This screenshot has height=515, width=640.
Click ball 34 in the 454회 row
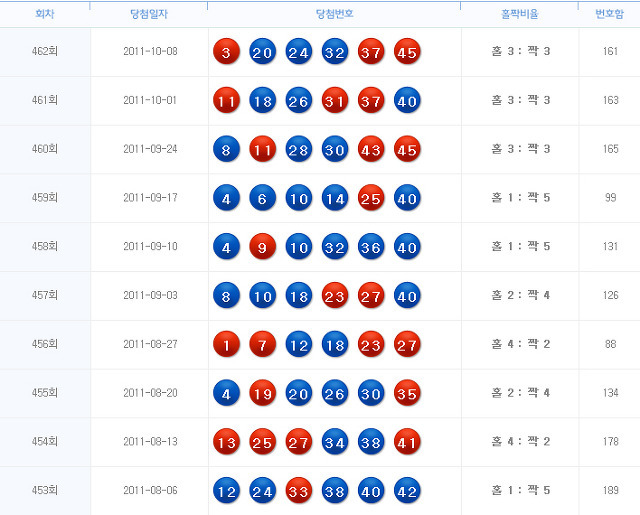(335, 442)
